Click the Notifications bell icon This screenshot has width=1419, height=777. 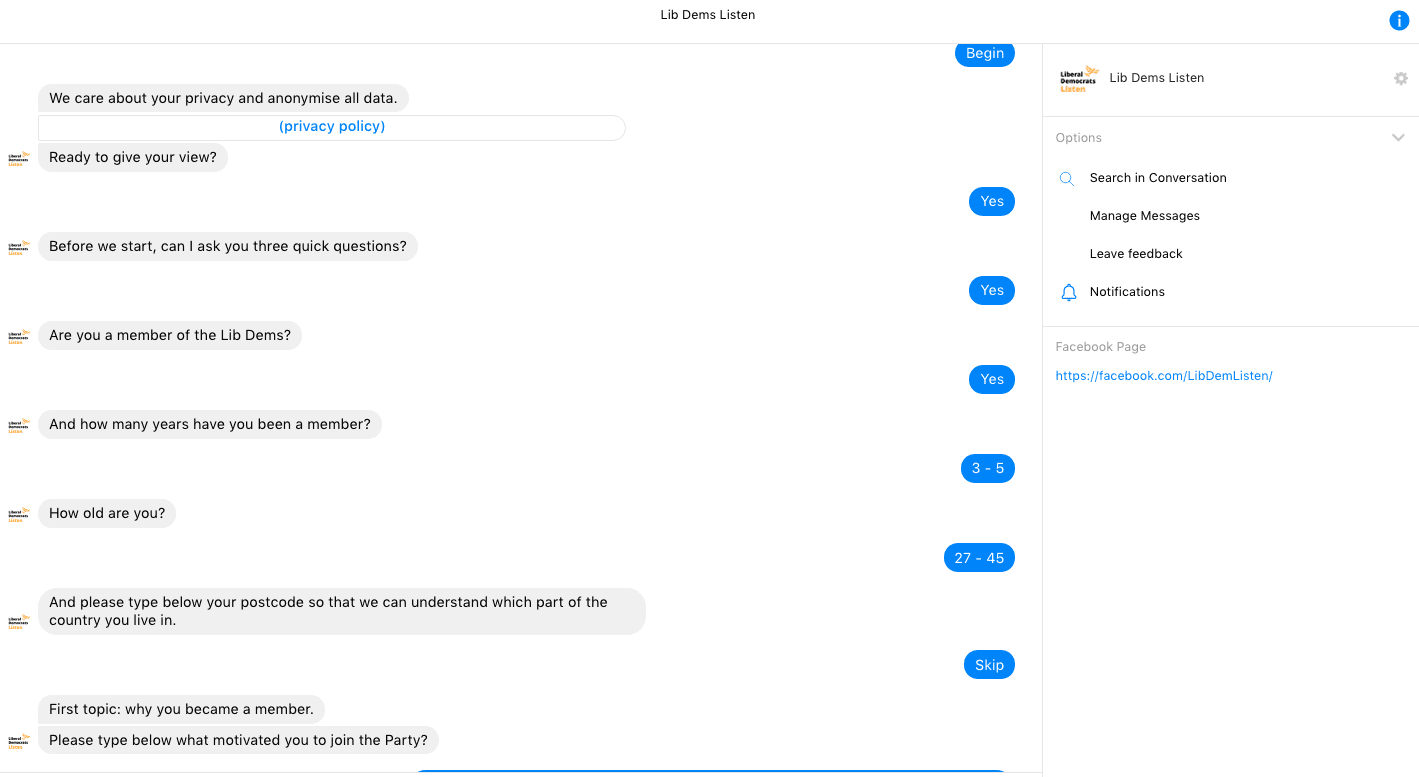click(1068, 292)
